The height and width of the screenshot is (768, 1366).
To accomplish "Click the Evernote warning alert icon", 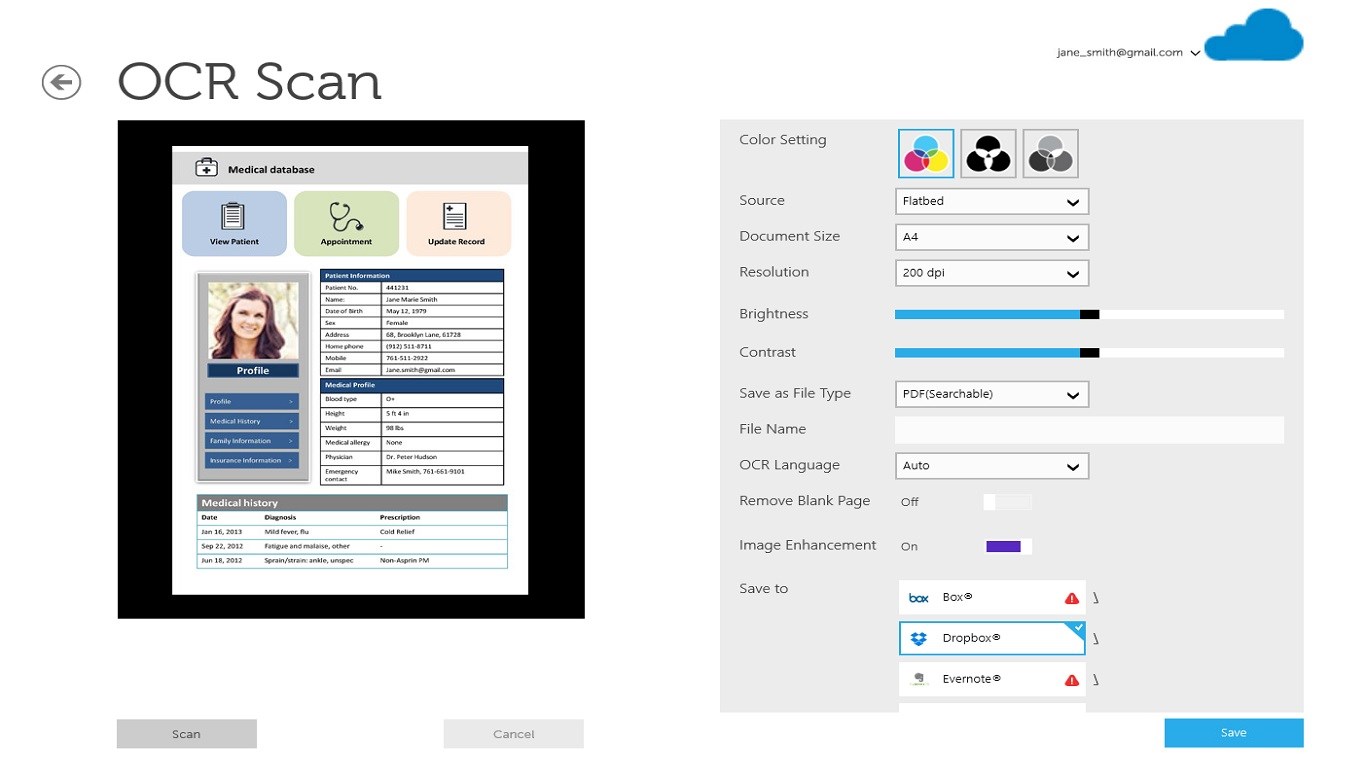I will 1072,680.
